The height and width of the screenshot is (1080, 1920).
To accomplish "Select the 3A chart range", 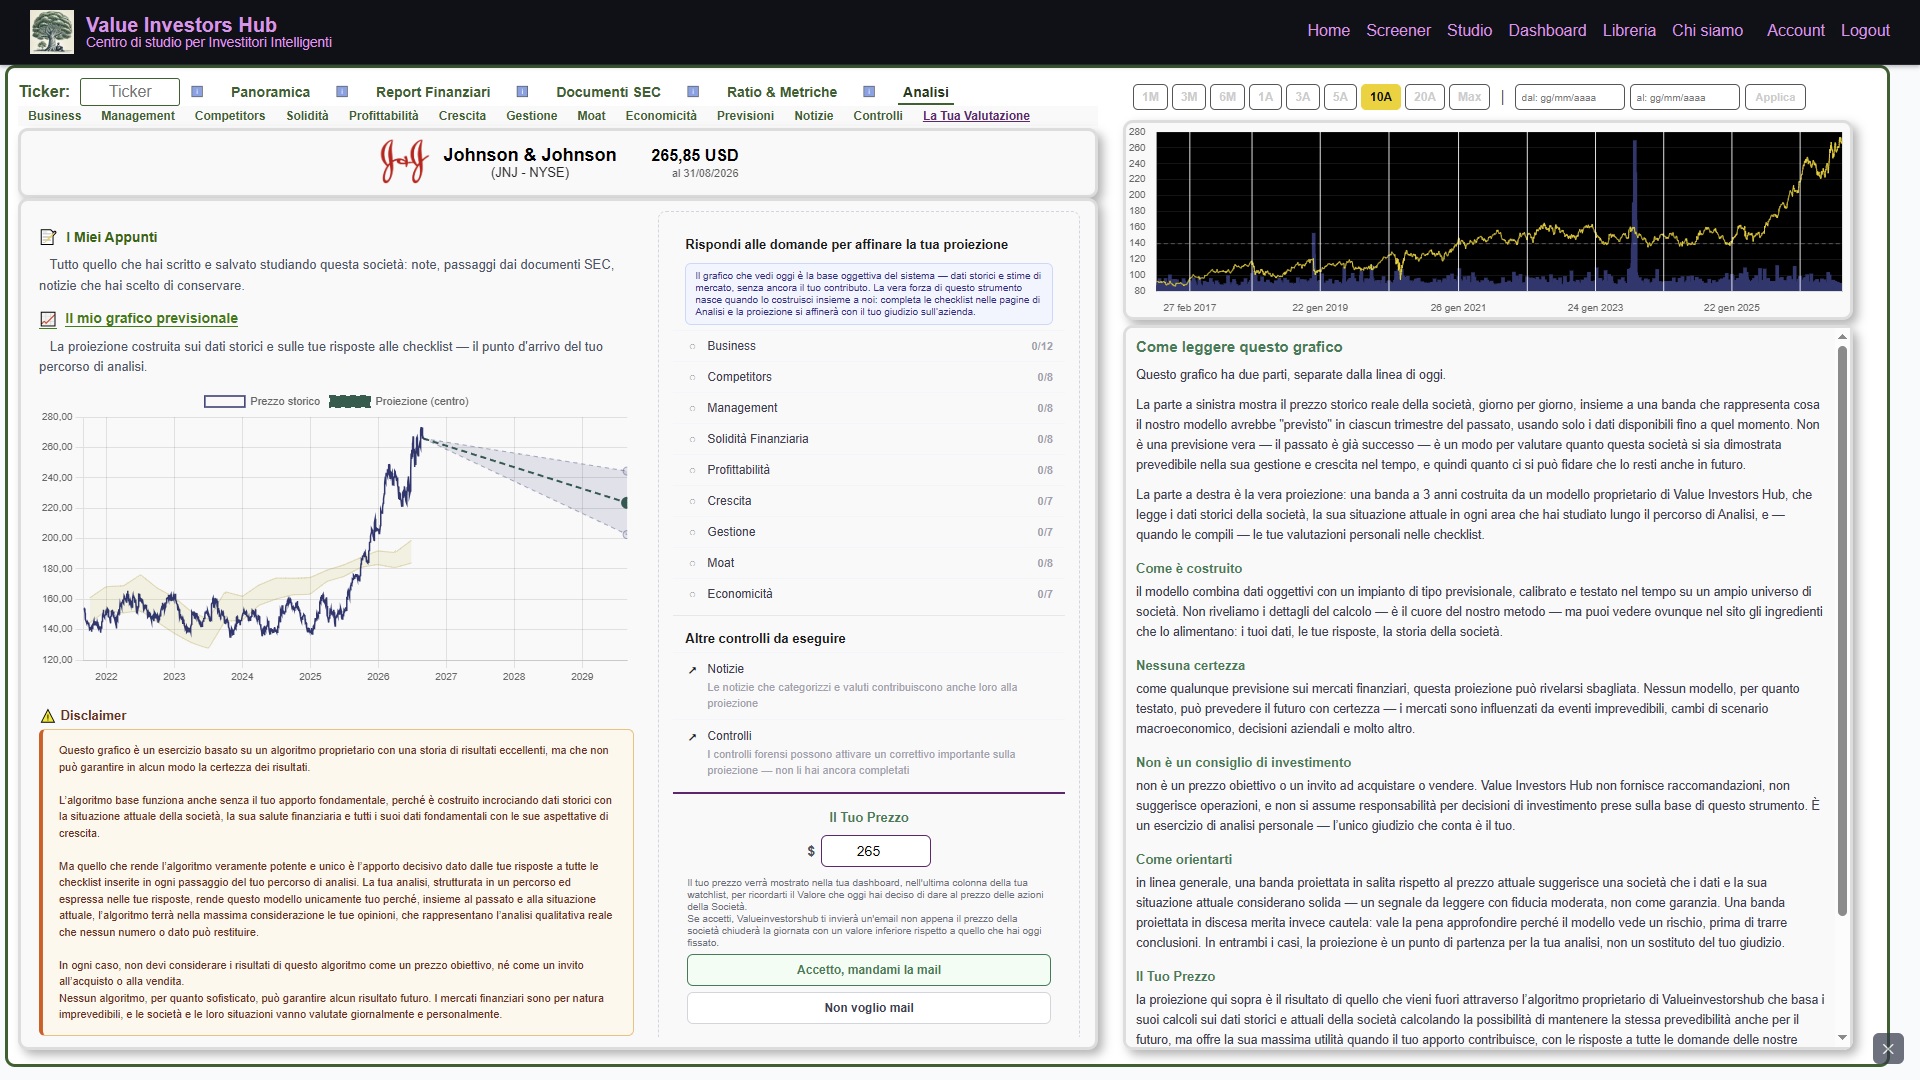I will click(1303, 97).
